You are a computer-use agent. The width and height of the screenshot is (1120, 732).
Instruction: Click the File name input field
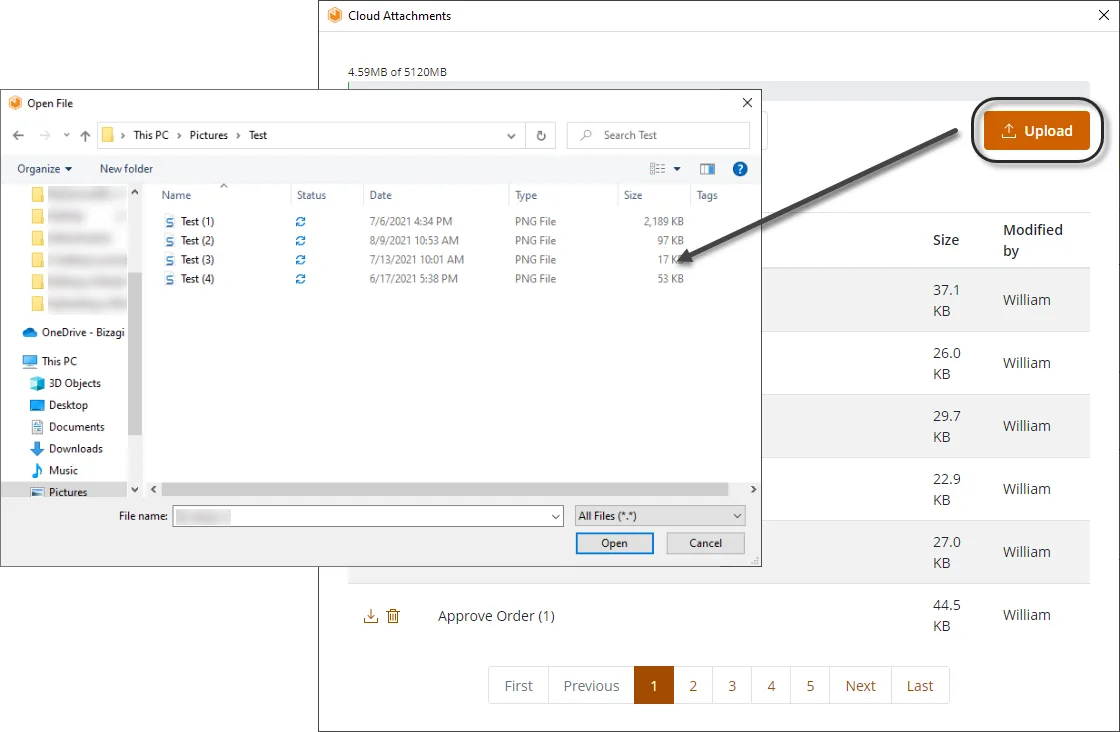click(x=368, y=516)
